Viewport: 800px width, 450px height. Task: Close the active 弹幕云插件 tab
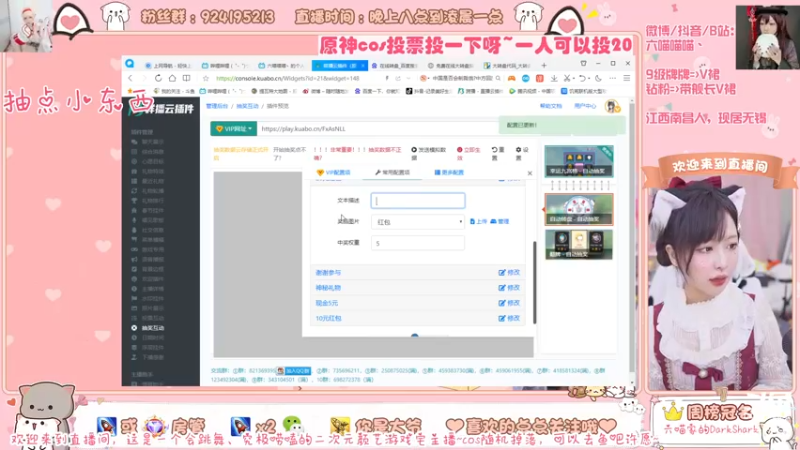[x=363, y=66]
